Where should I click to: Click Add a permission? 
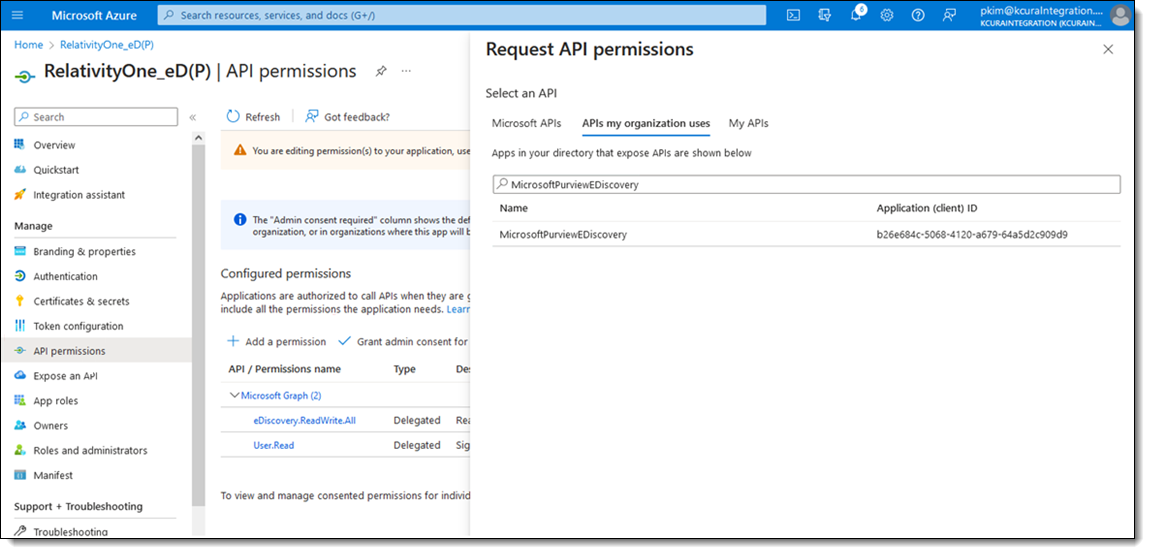(x=277, y=341)
